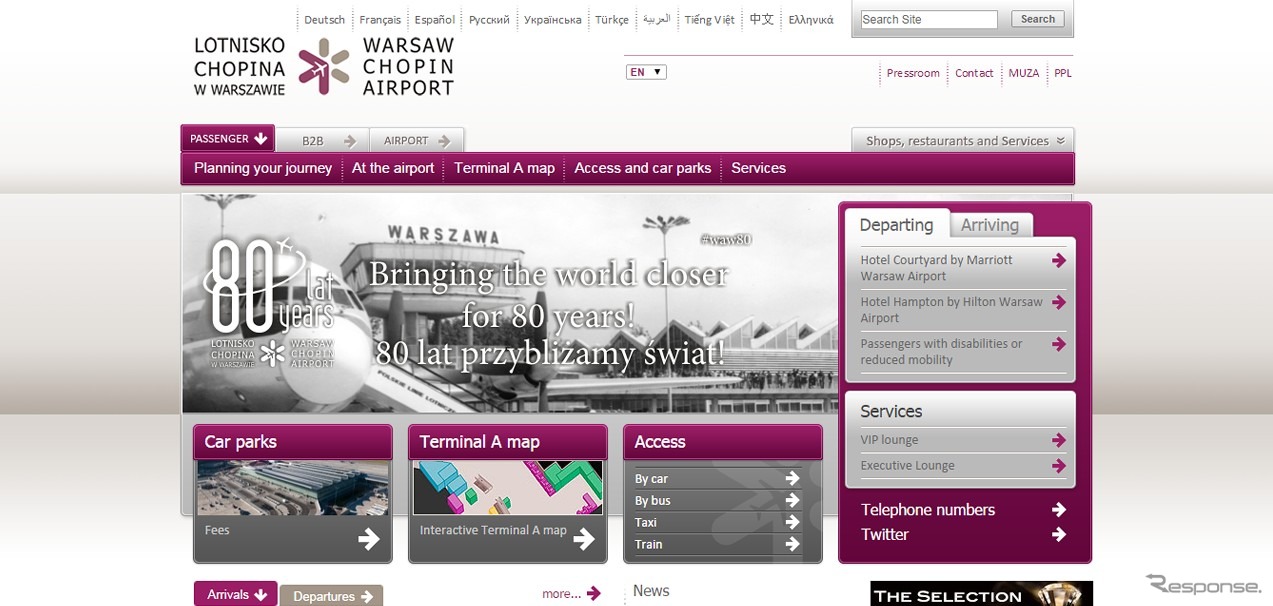Viewport: 1273px width, 606px height.
Task: Open the Pressroom link
Action: pos(913,73)
